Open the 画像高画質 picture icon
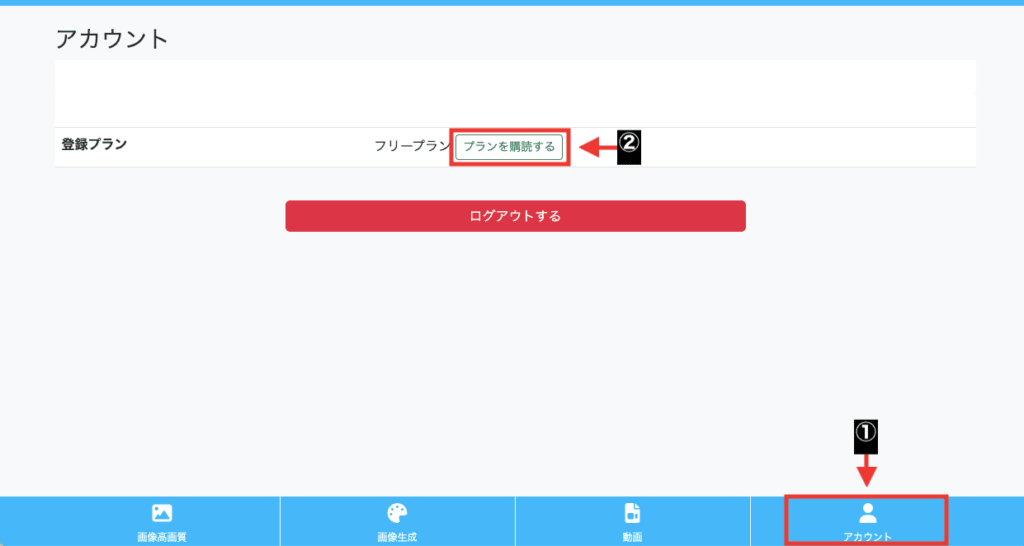The width and height of the screenshot is (1024, 546). coord(162,513)
